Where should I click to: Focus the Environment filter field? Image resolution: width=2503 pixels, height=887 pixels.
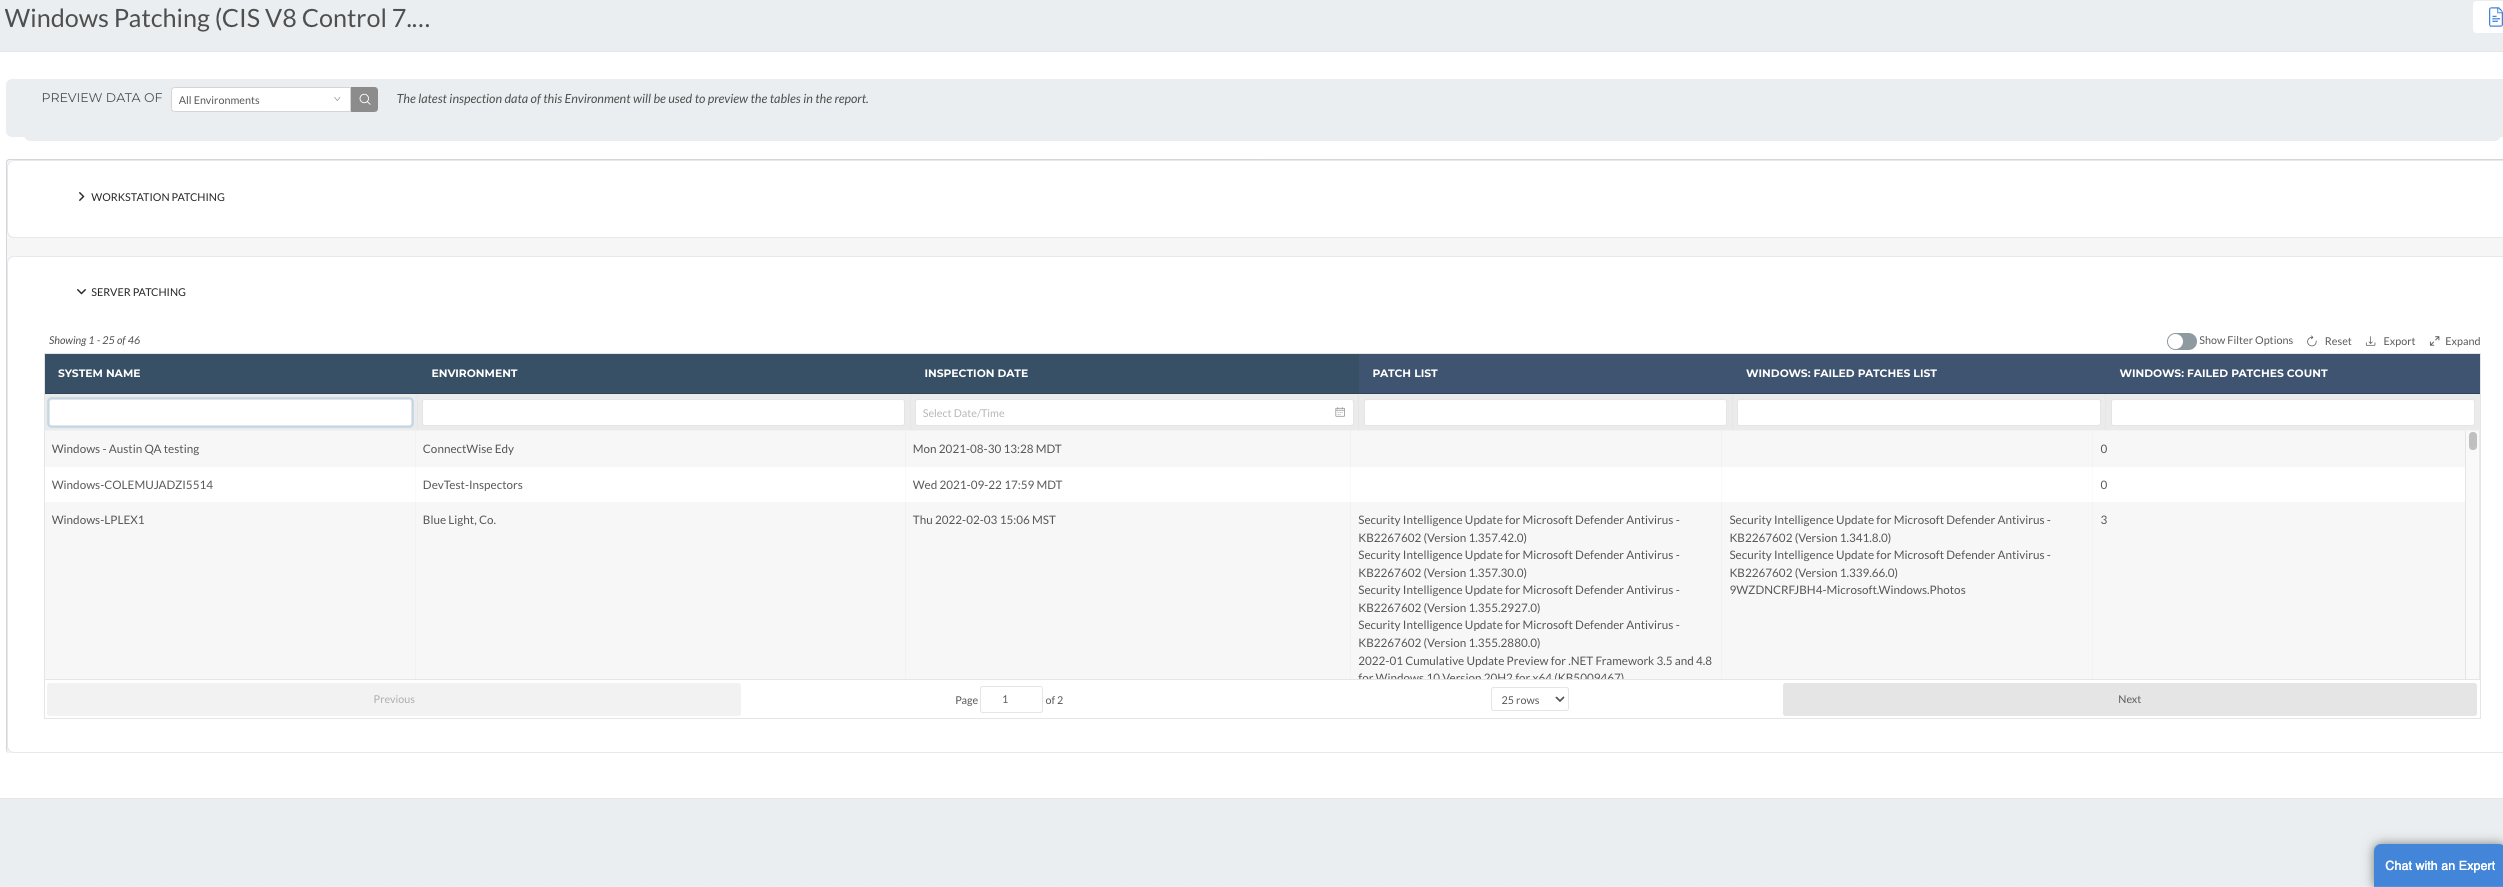663,412
